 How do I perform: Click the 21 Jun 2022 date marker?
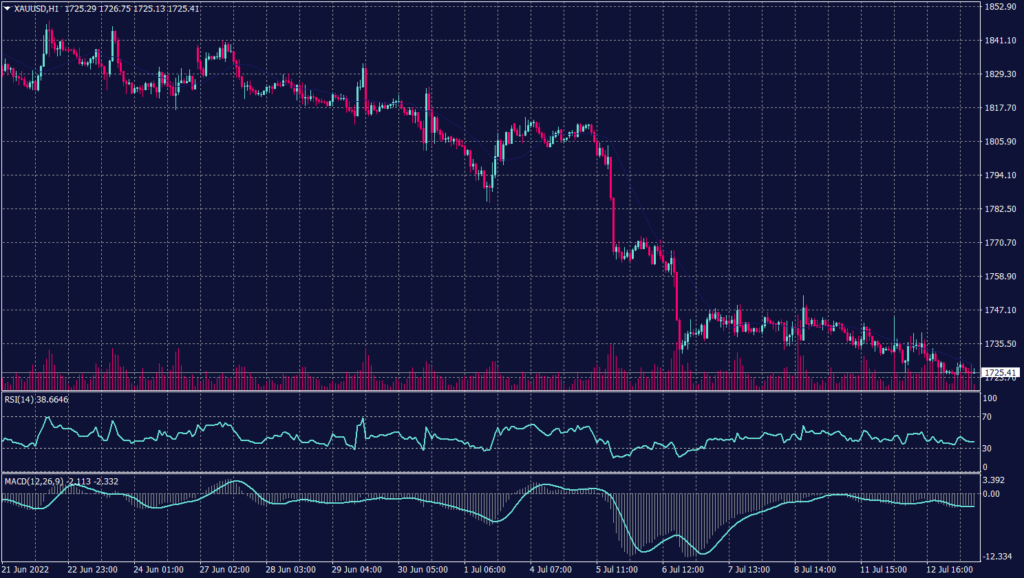(28, 569)
